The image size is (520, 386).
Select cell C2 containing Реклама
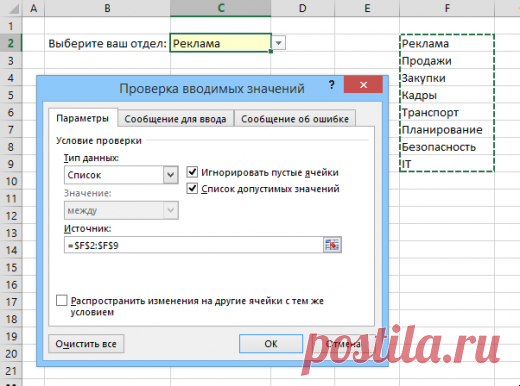click(x=221, y=43)
